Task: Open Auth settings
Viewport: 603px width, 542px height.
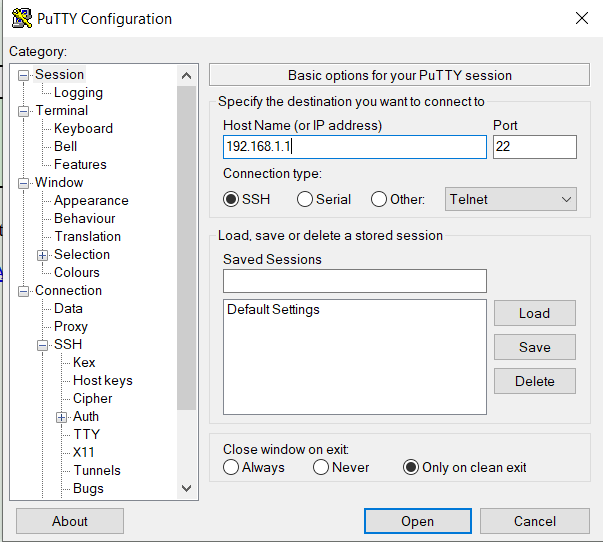Action: pyautogui.click(x=86, y=417)
